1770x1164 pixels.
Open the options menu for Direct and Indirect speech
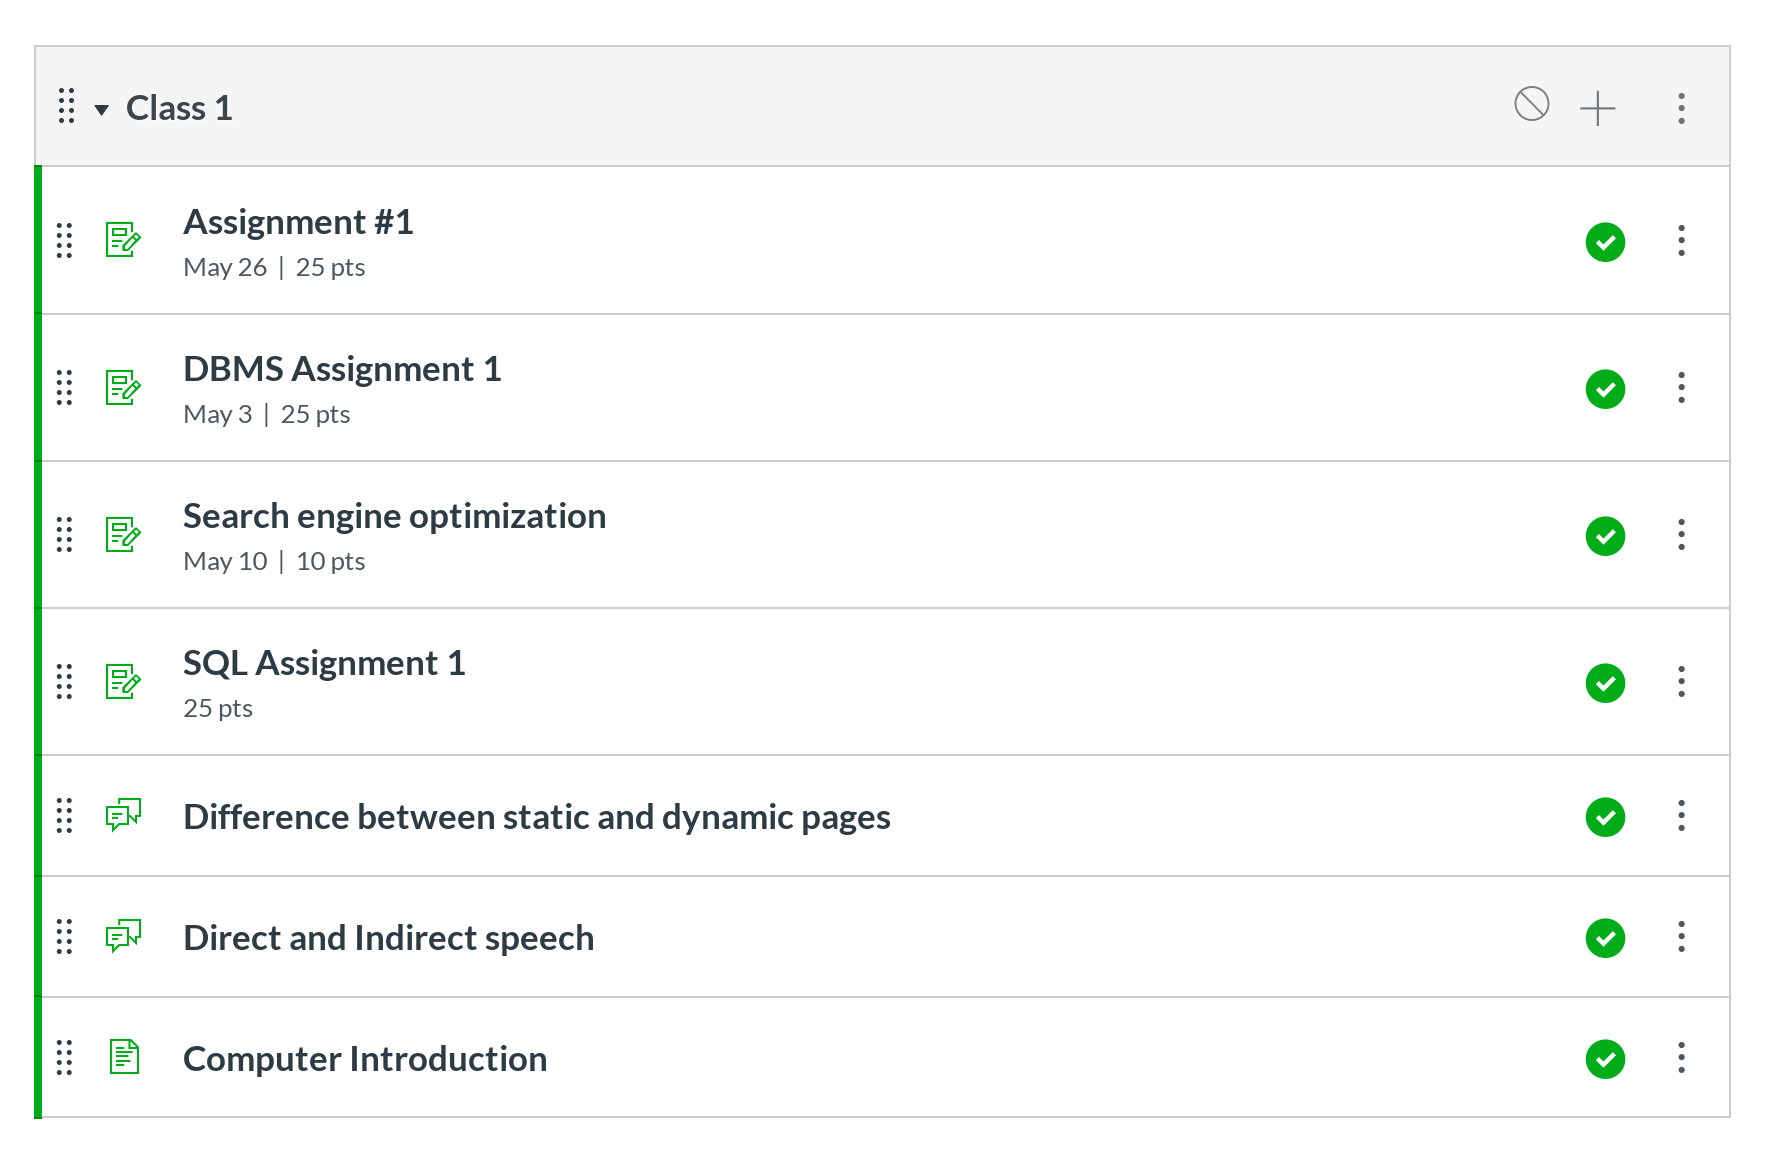(1681, 937)
